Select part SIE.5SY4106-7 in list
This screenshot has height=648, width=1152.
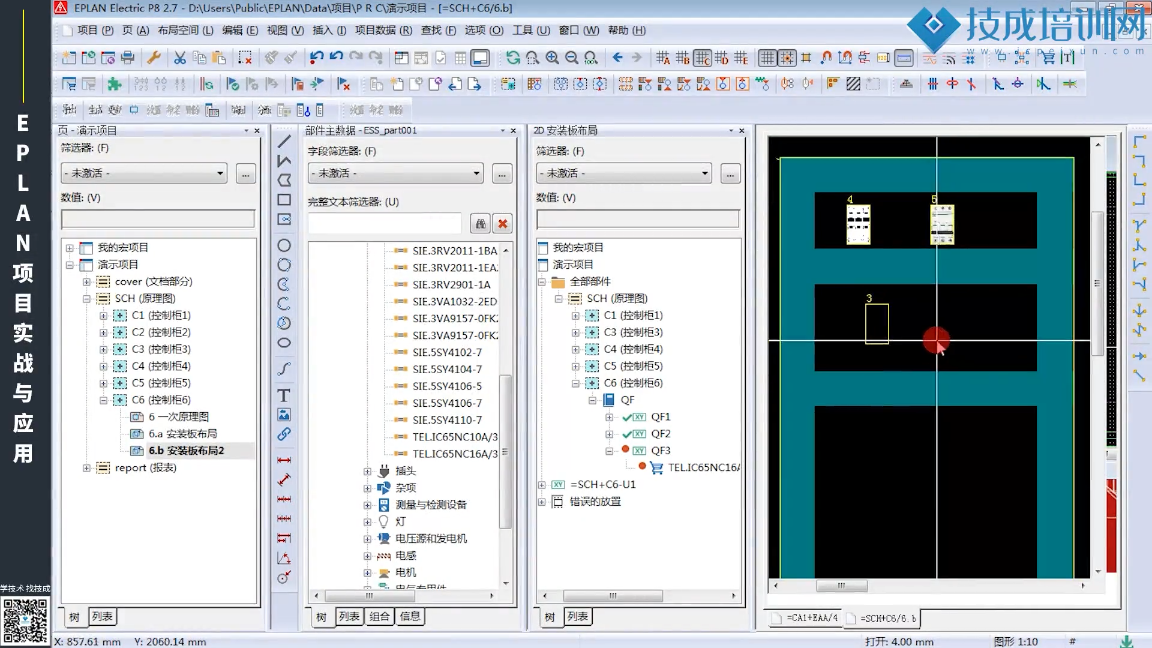[447, 403]
